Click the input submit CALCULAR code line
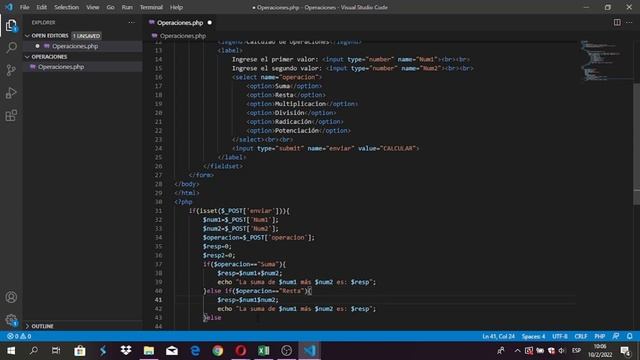 [325, 148]
